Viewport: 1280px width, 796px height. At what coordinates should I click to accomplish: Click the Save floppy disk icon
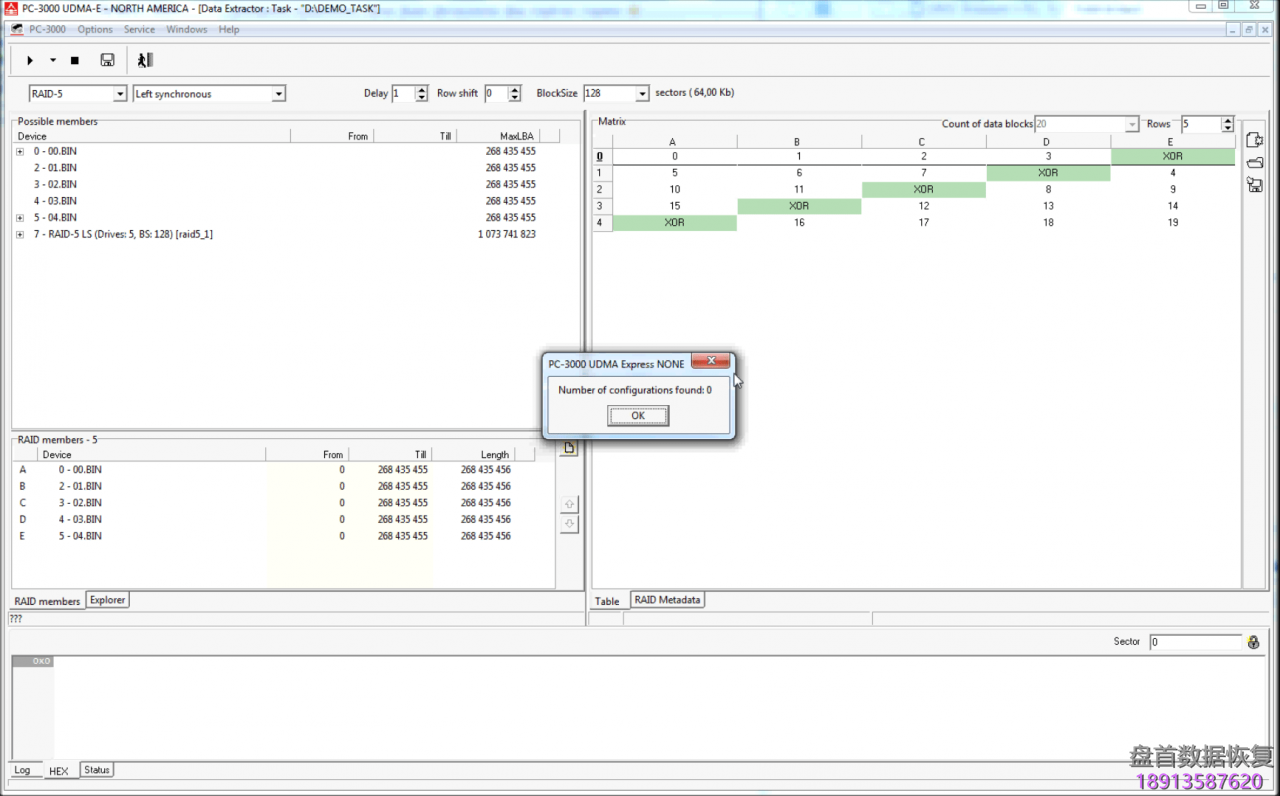107,61
